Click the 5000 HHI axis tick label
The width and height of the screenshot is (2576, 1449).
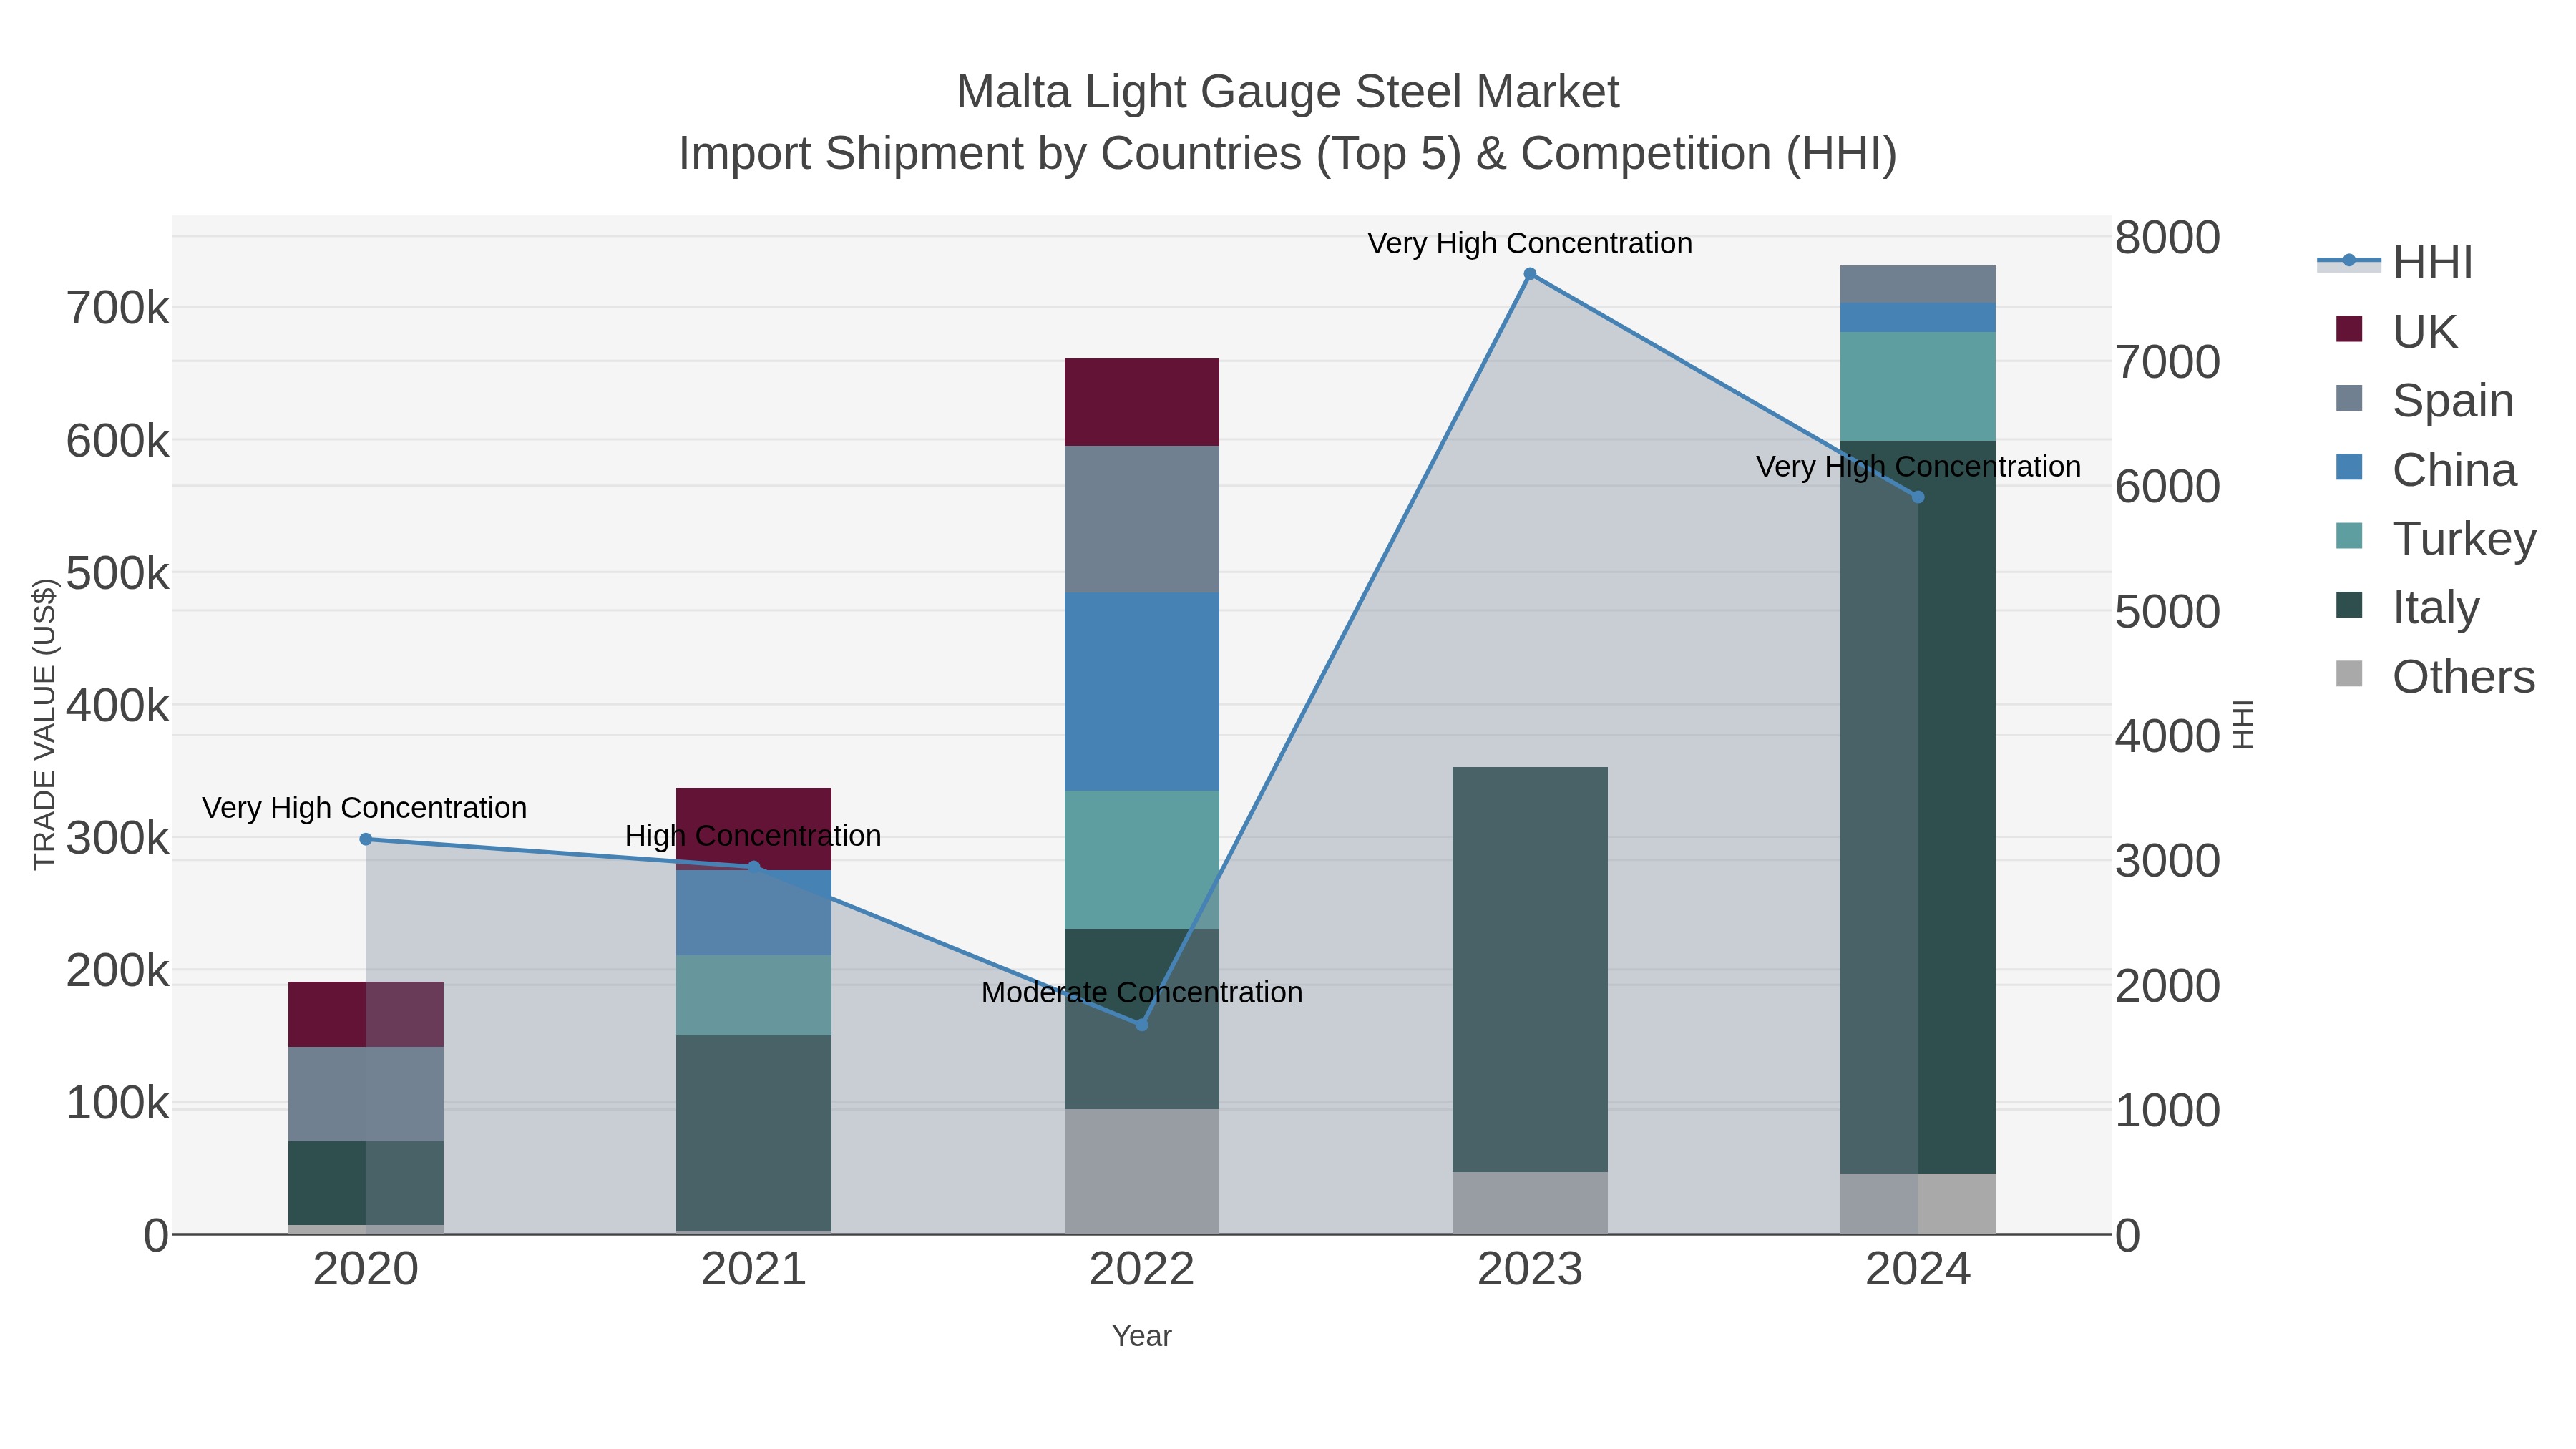(x=2168, y=612)
